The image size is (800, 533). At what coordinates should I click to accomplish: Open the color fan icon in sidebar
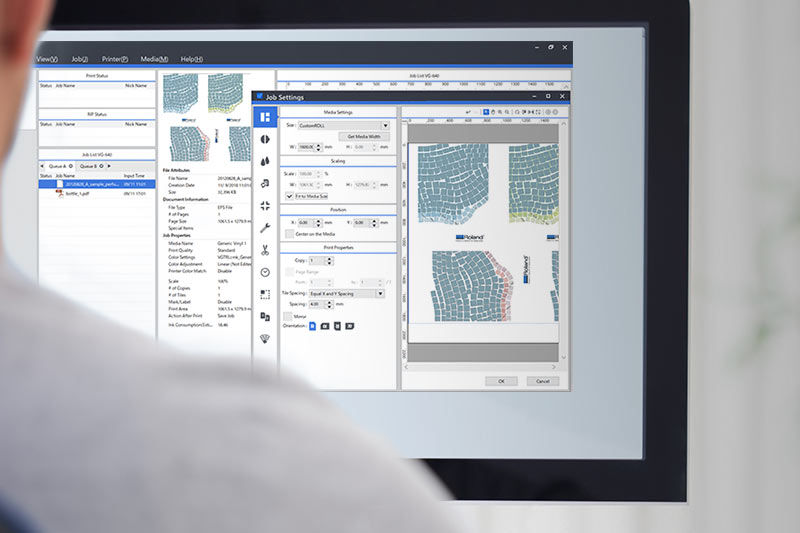click(x=265, y=339)
